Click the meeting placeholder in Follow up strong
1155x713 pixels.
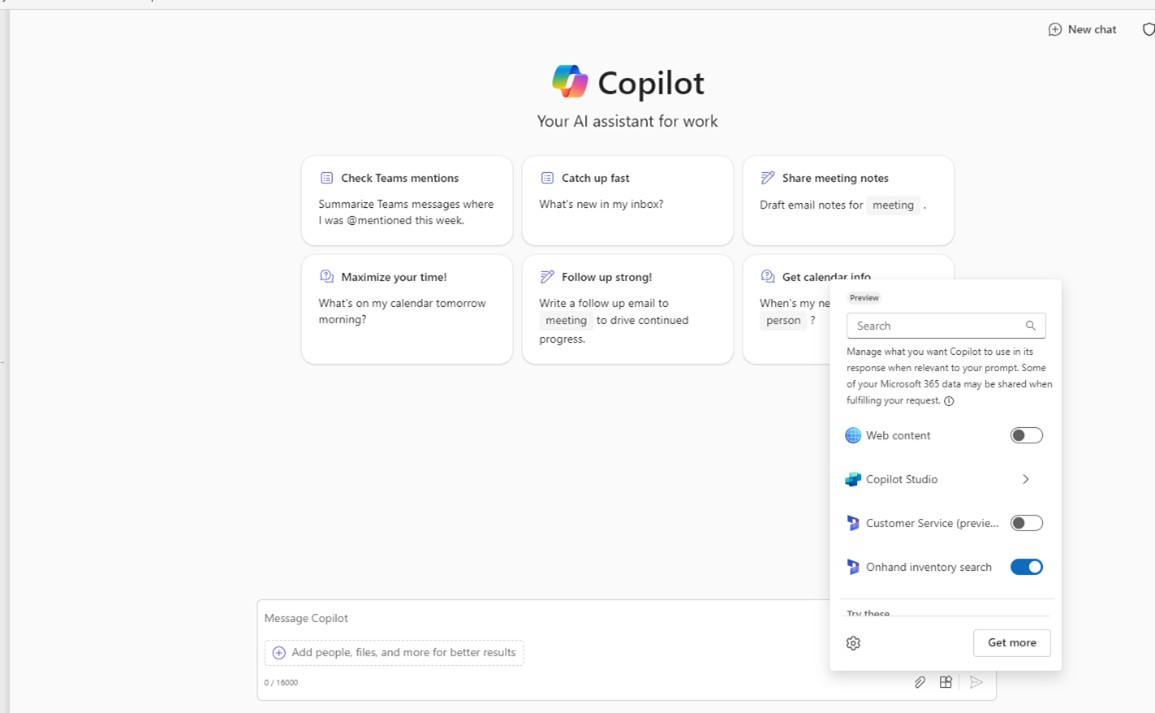(x=566, y=320)
